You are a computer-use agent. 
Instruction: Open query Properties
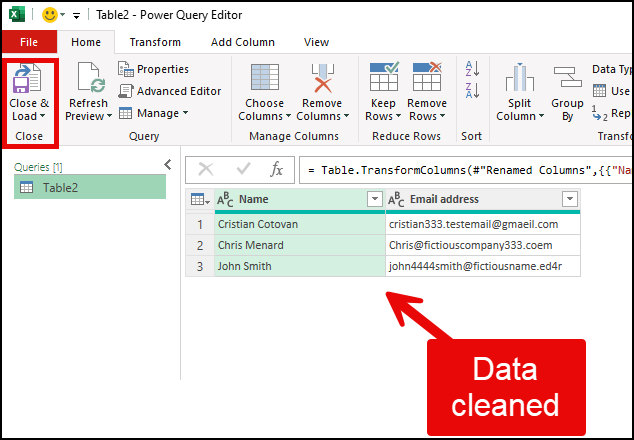click(x=154, y=69)
